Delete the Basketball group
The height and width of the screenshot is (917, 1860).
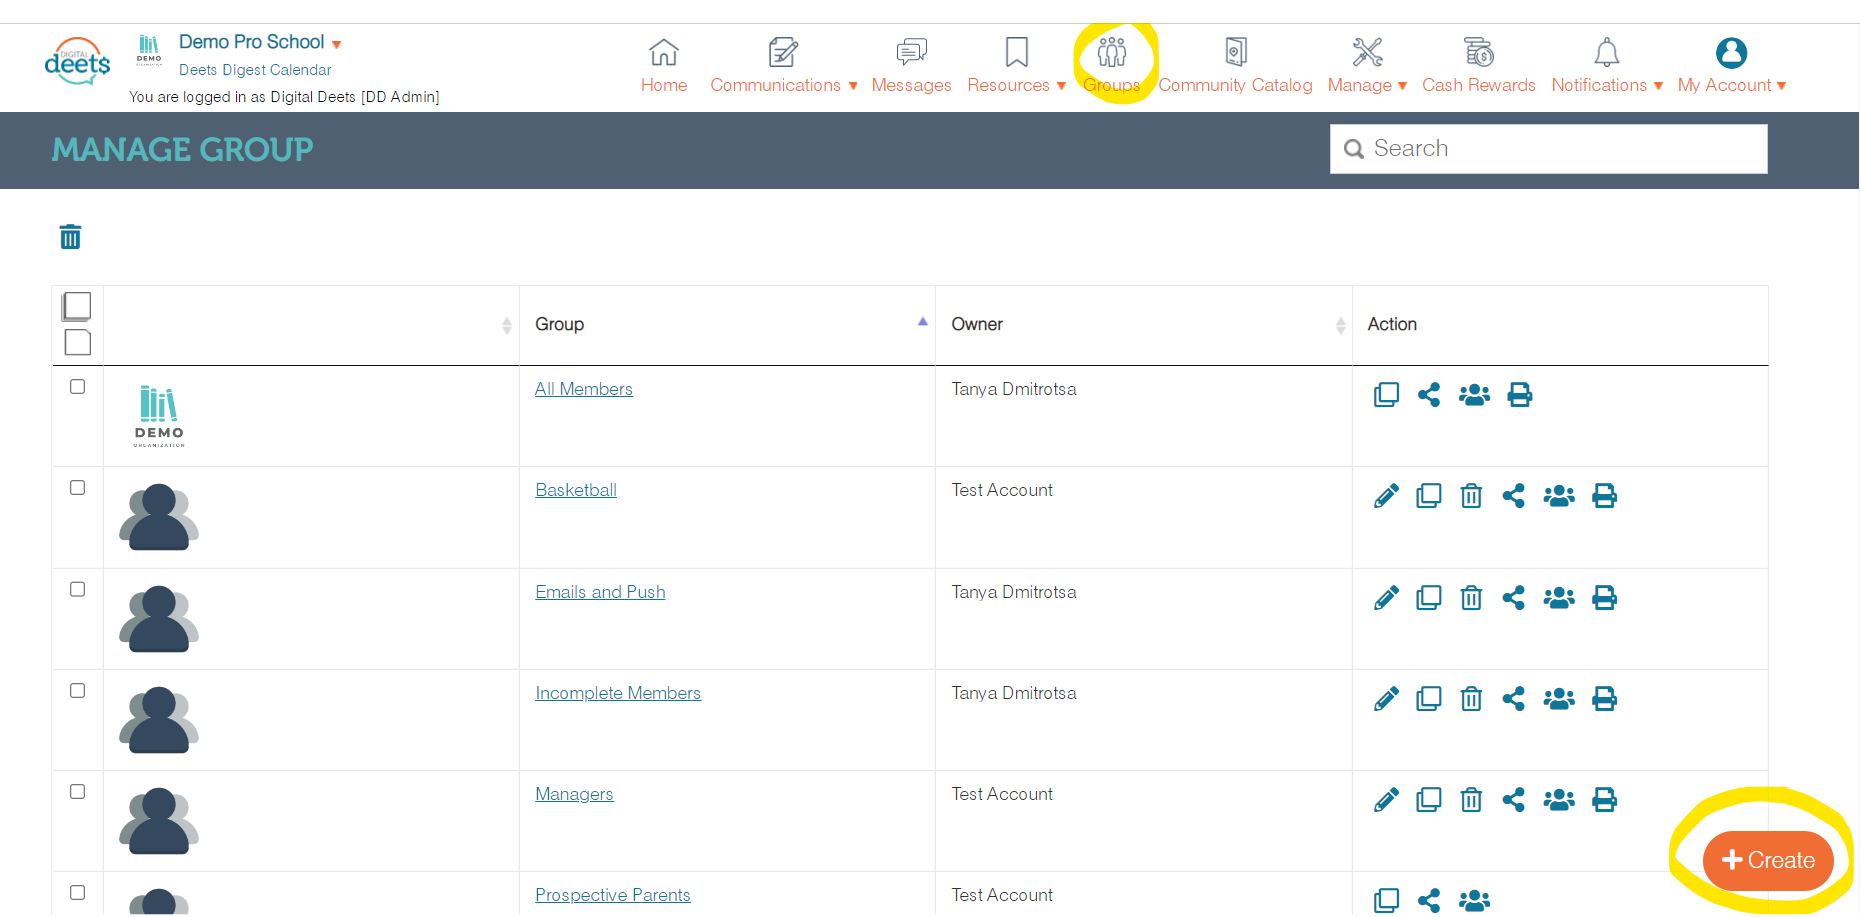pyautogui.click(x=1471, y=496)
